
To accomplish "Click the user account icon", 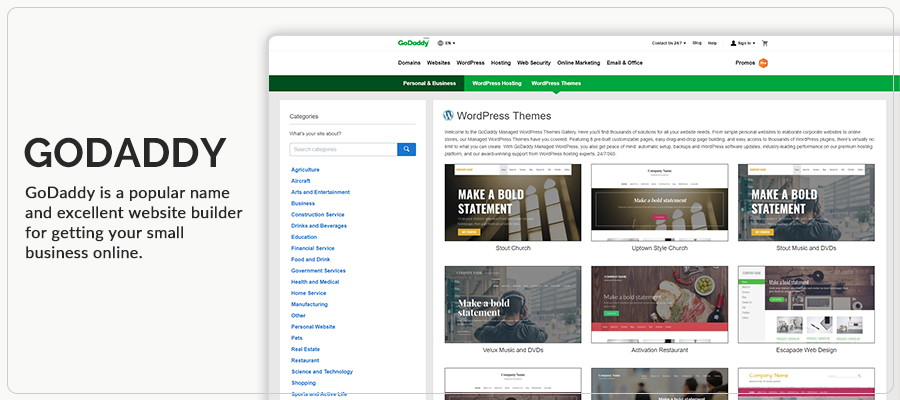I will click(x=733, y=43).
